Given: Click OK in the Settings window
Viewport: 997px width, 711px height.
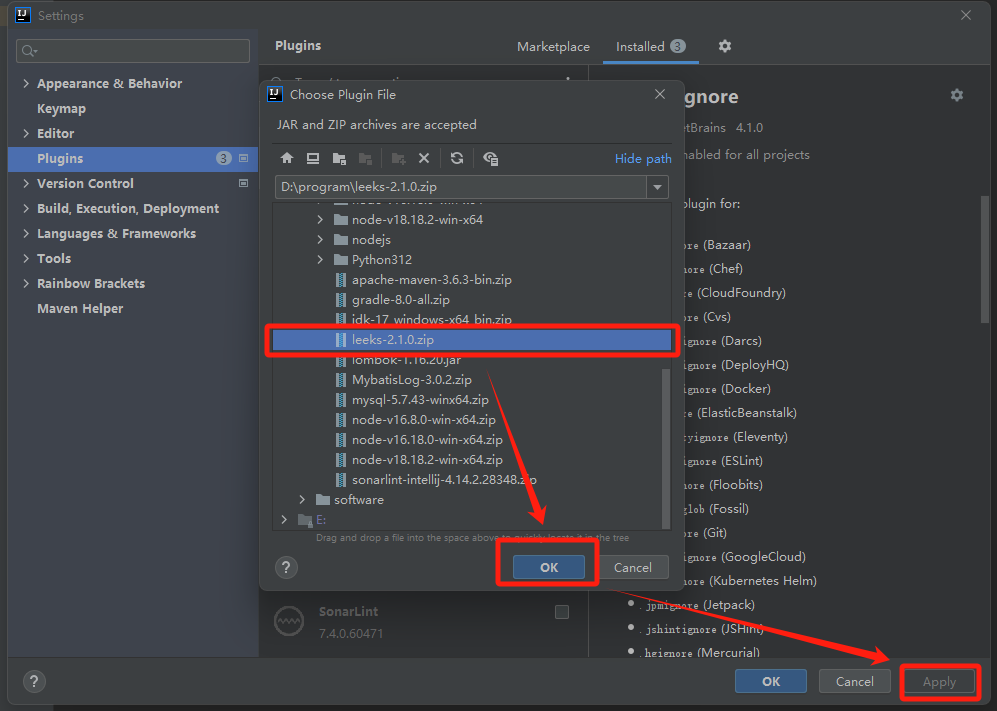Looking at the screenshot, I should [771, 682].
